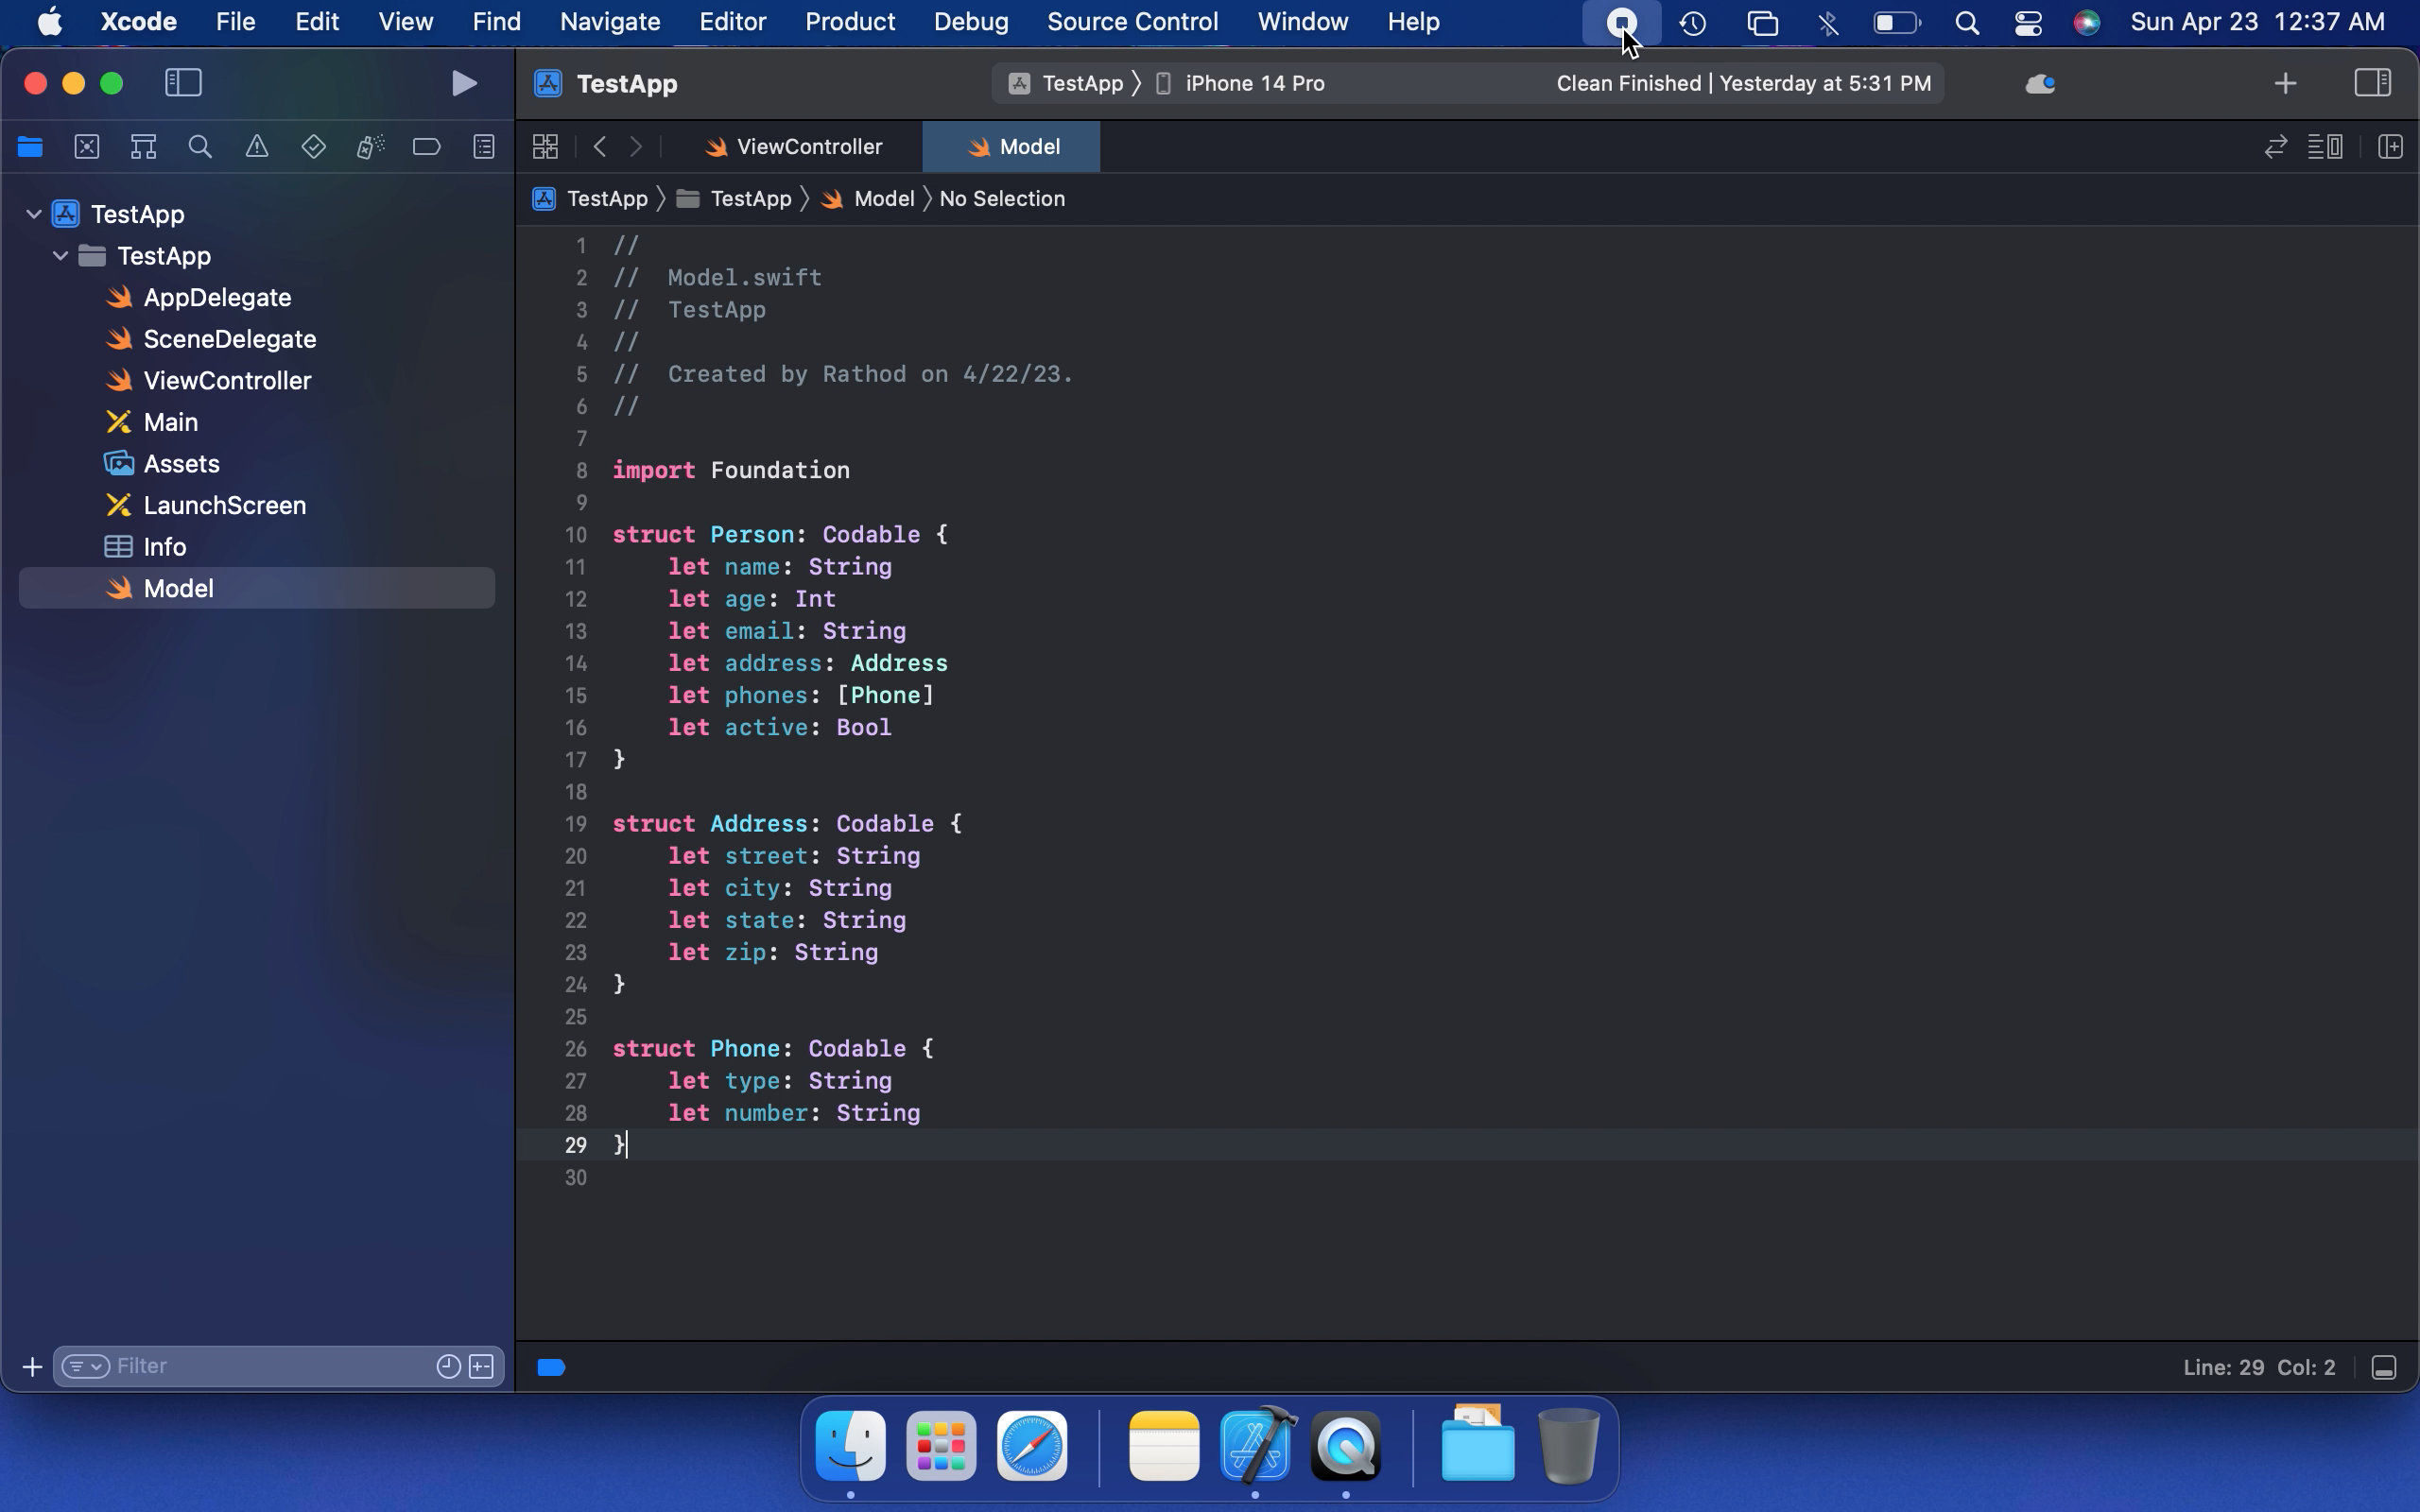Open the Issue navigator warning icon
The image size is (2420, 1512).
point(257,147)
